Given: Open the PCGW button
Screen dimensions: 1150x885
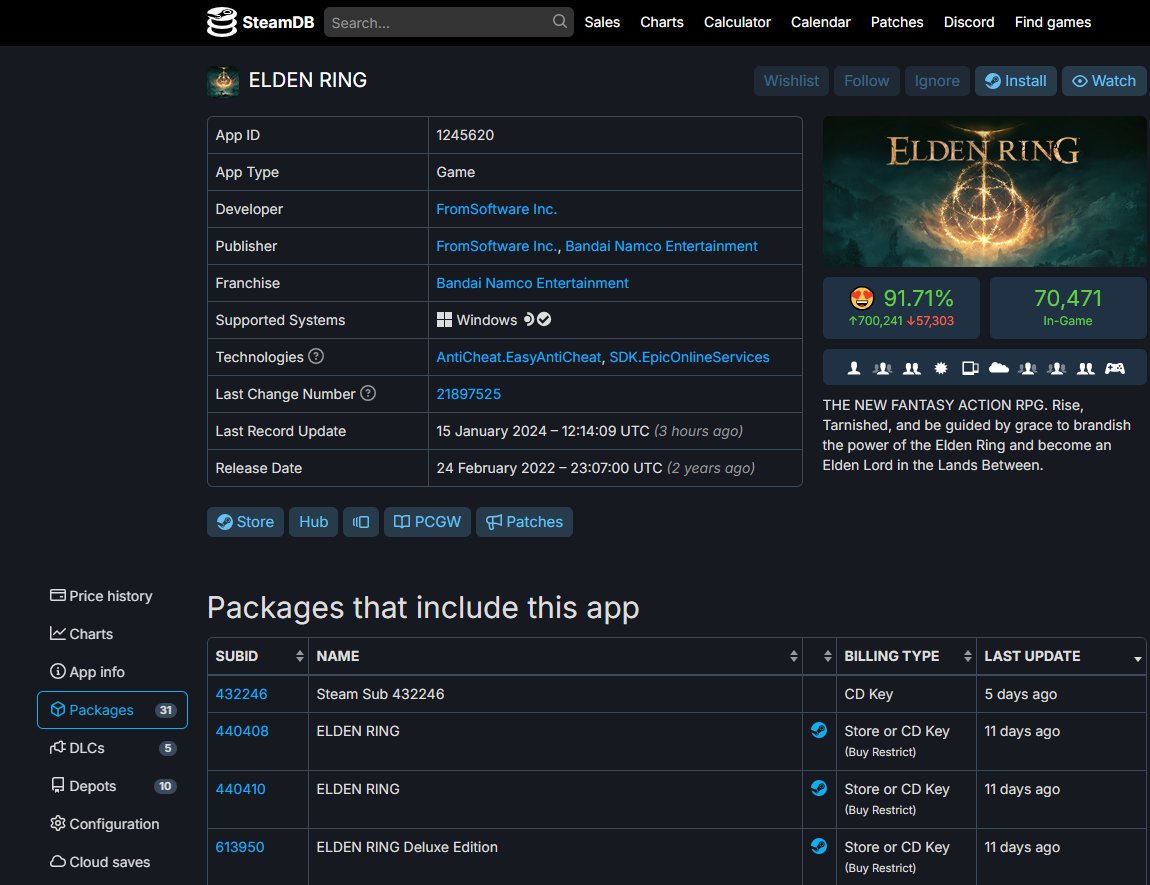Looking at the screenshot, I should coord(427,522).
